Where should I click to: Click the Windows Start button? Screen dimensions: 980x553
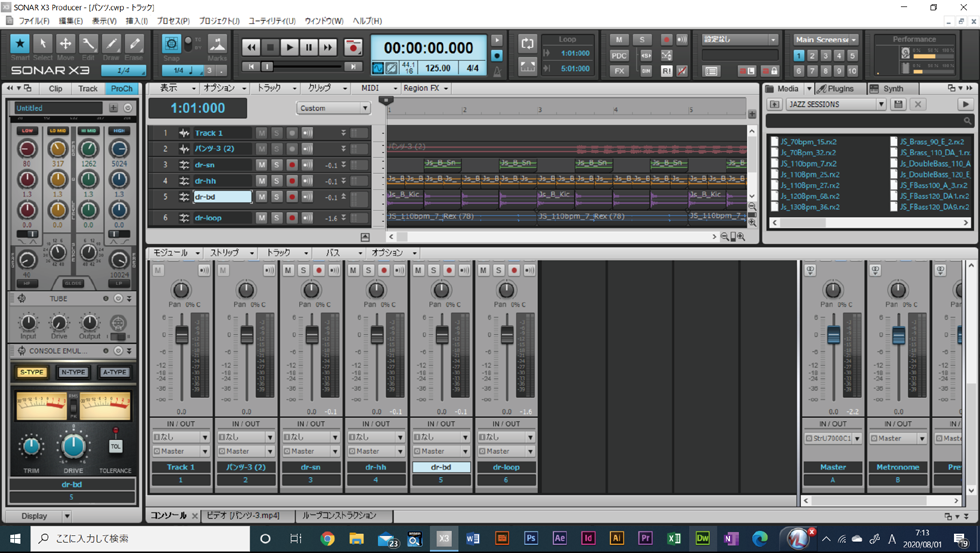point(14,538)
